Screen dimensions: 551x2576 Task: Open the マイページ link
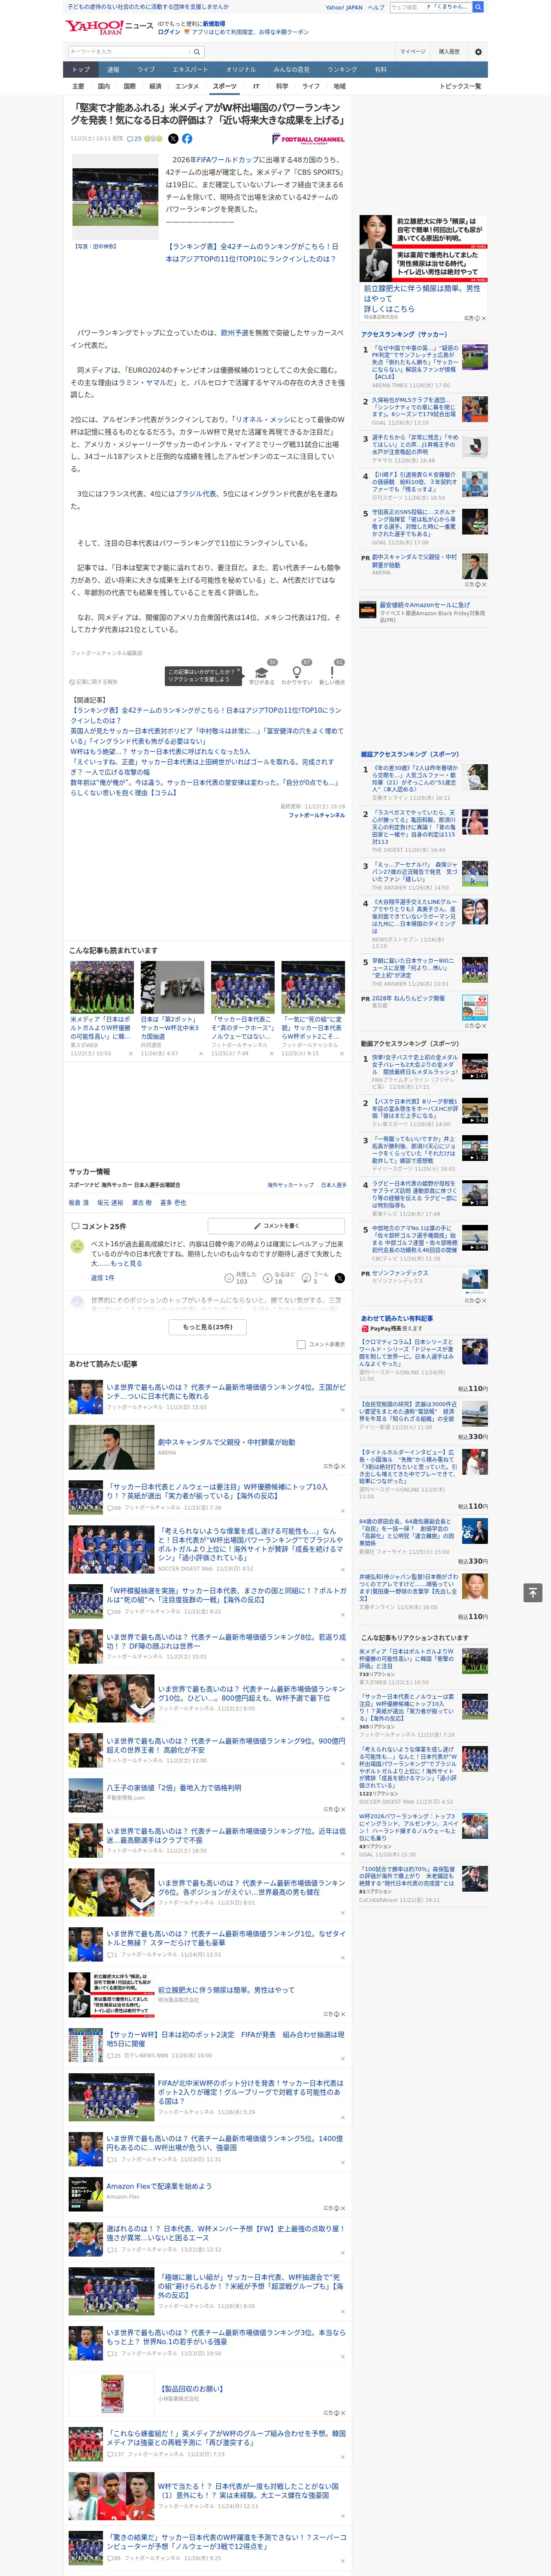pyautogui.click(x=412, y=52)
